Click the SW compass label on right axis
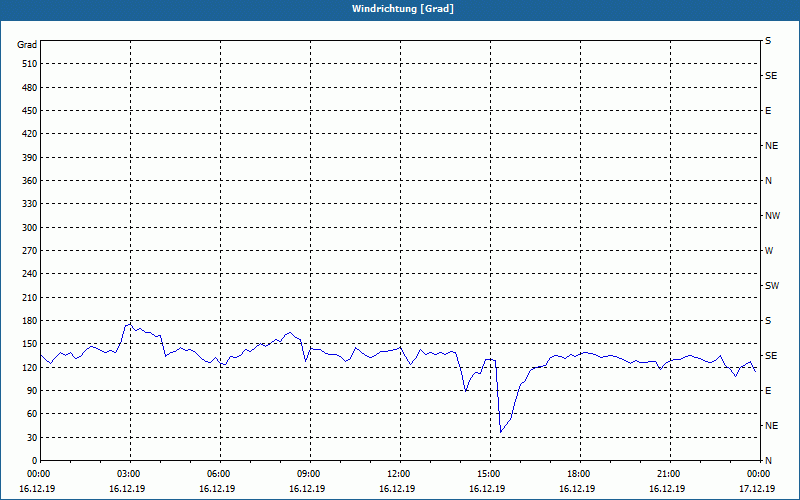 [x=772, y=286]
